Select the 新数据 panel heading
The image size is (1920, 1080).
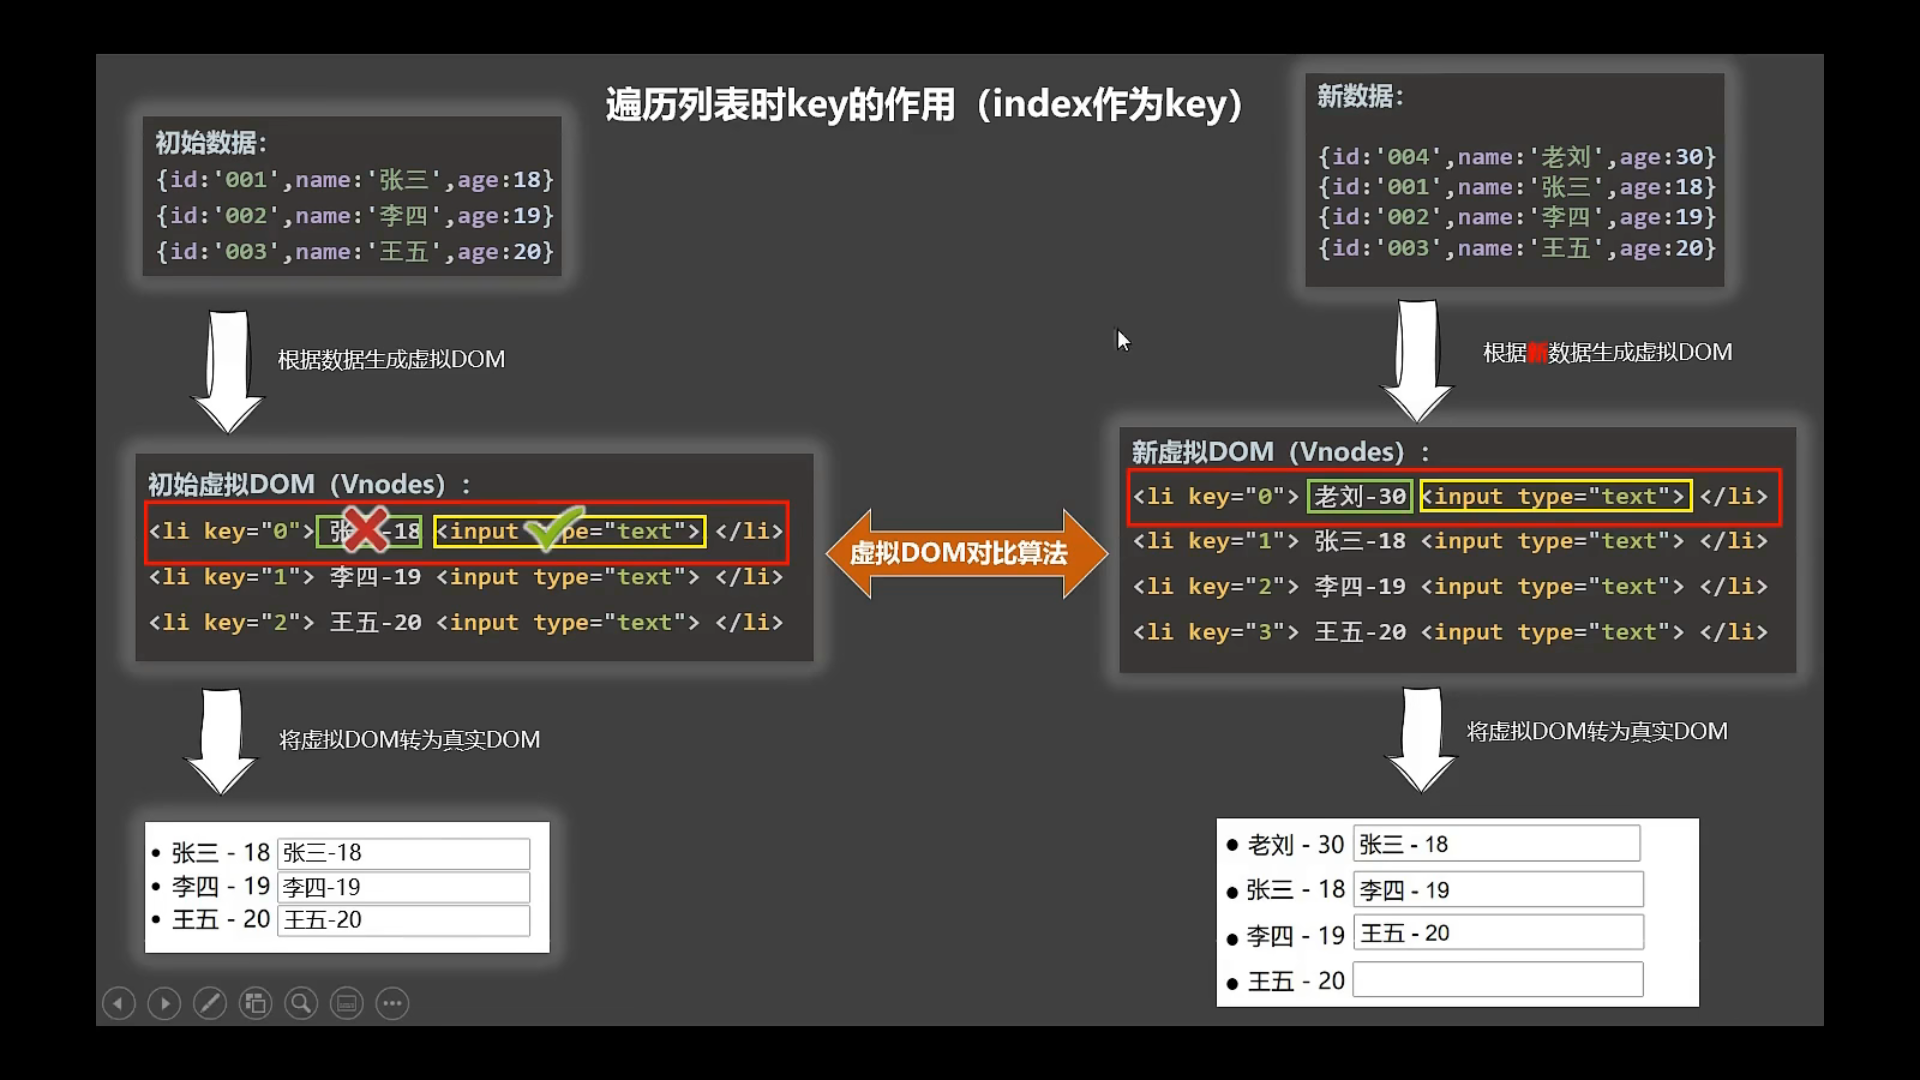point(1360,97)
